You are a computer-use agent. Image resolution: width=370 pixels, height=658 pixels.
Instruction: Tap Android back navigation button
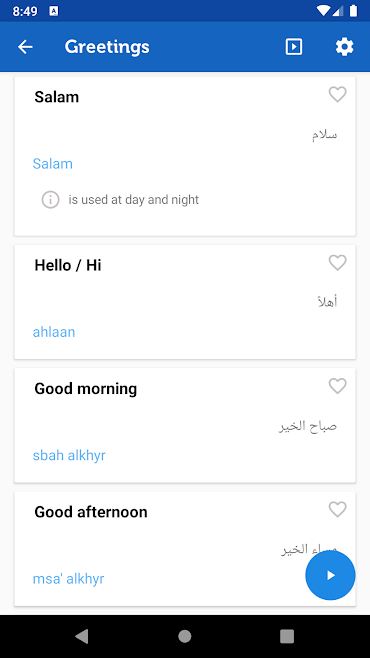82,636
